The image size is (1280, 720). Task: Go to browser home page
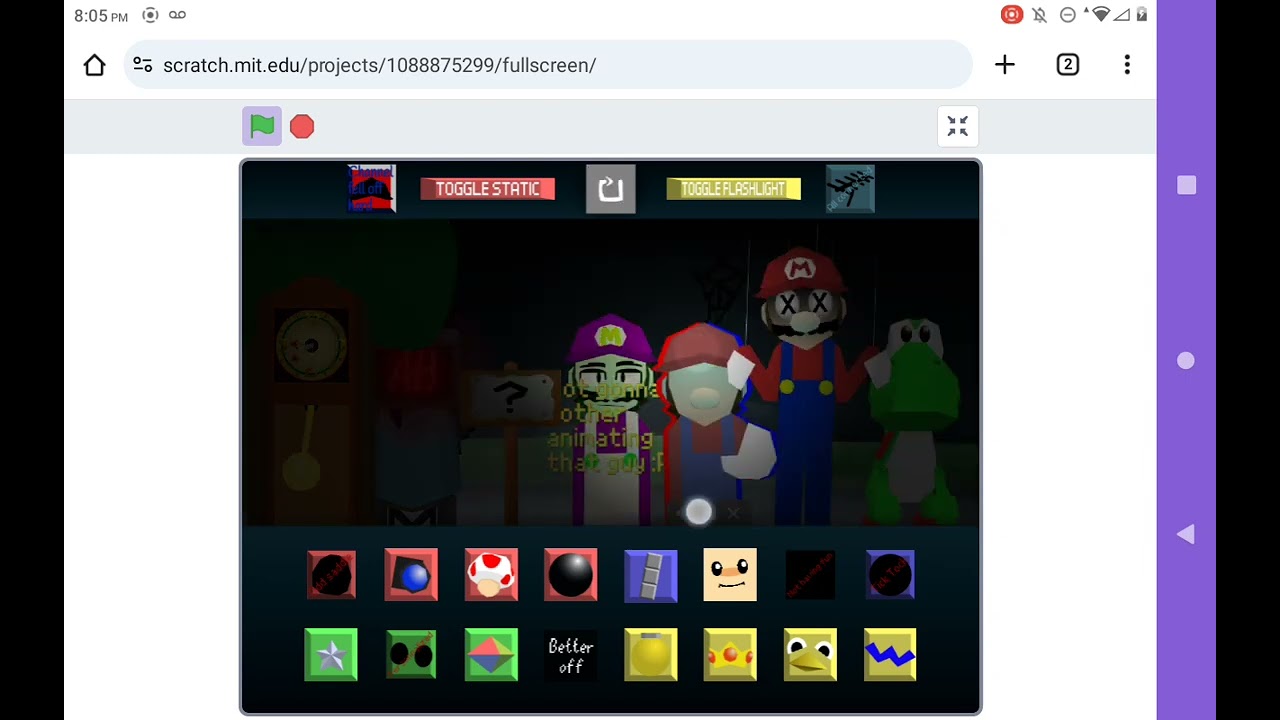tap(94, 65)
